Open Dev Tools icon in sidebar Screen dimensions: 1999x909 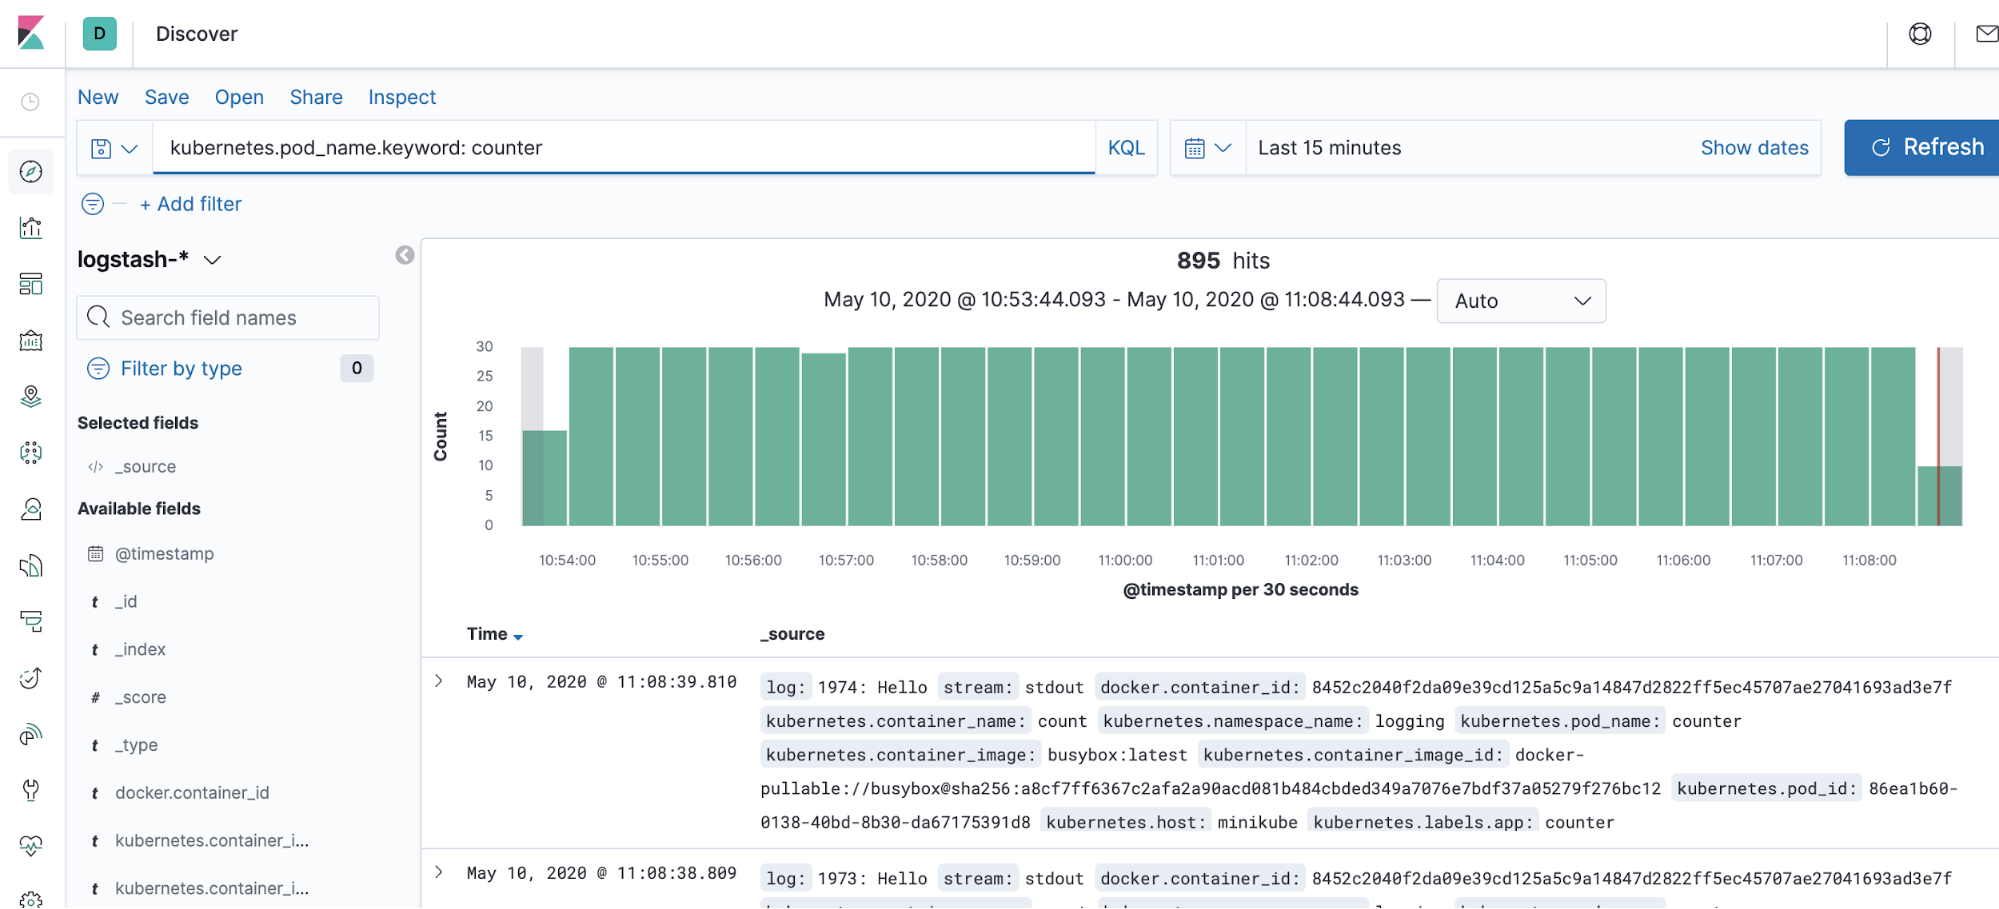(31, 790)
